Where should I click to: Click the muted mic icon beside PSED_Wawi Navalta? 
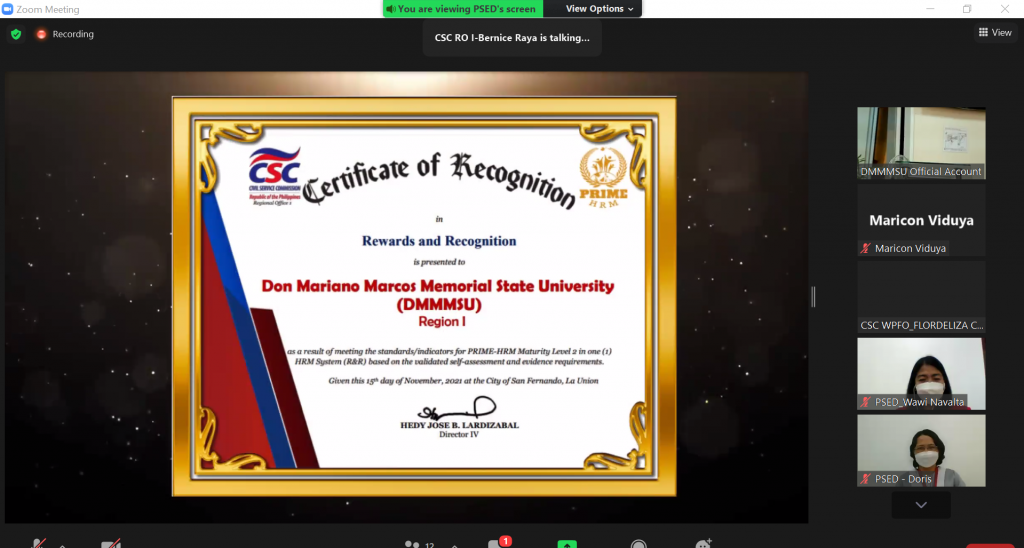[866, 402]
